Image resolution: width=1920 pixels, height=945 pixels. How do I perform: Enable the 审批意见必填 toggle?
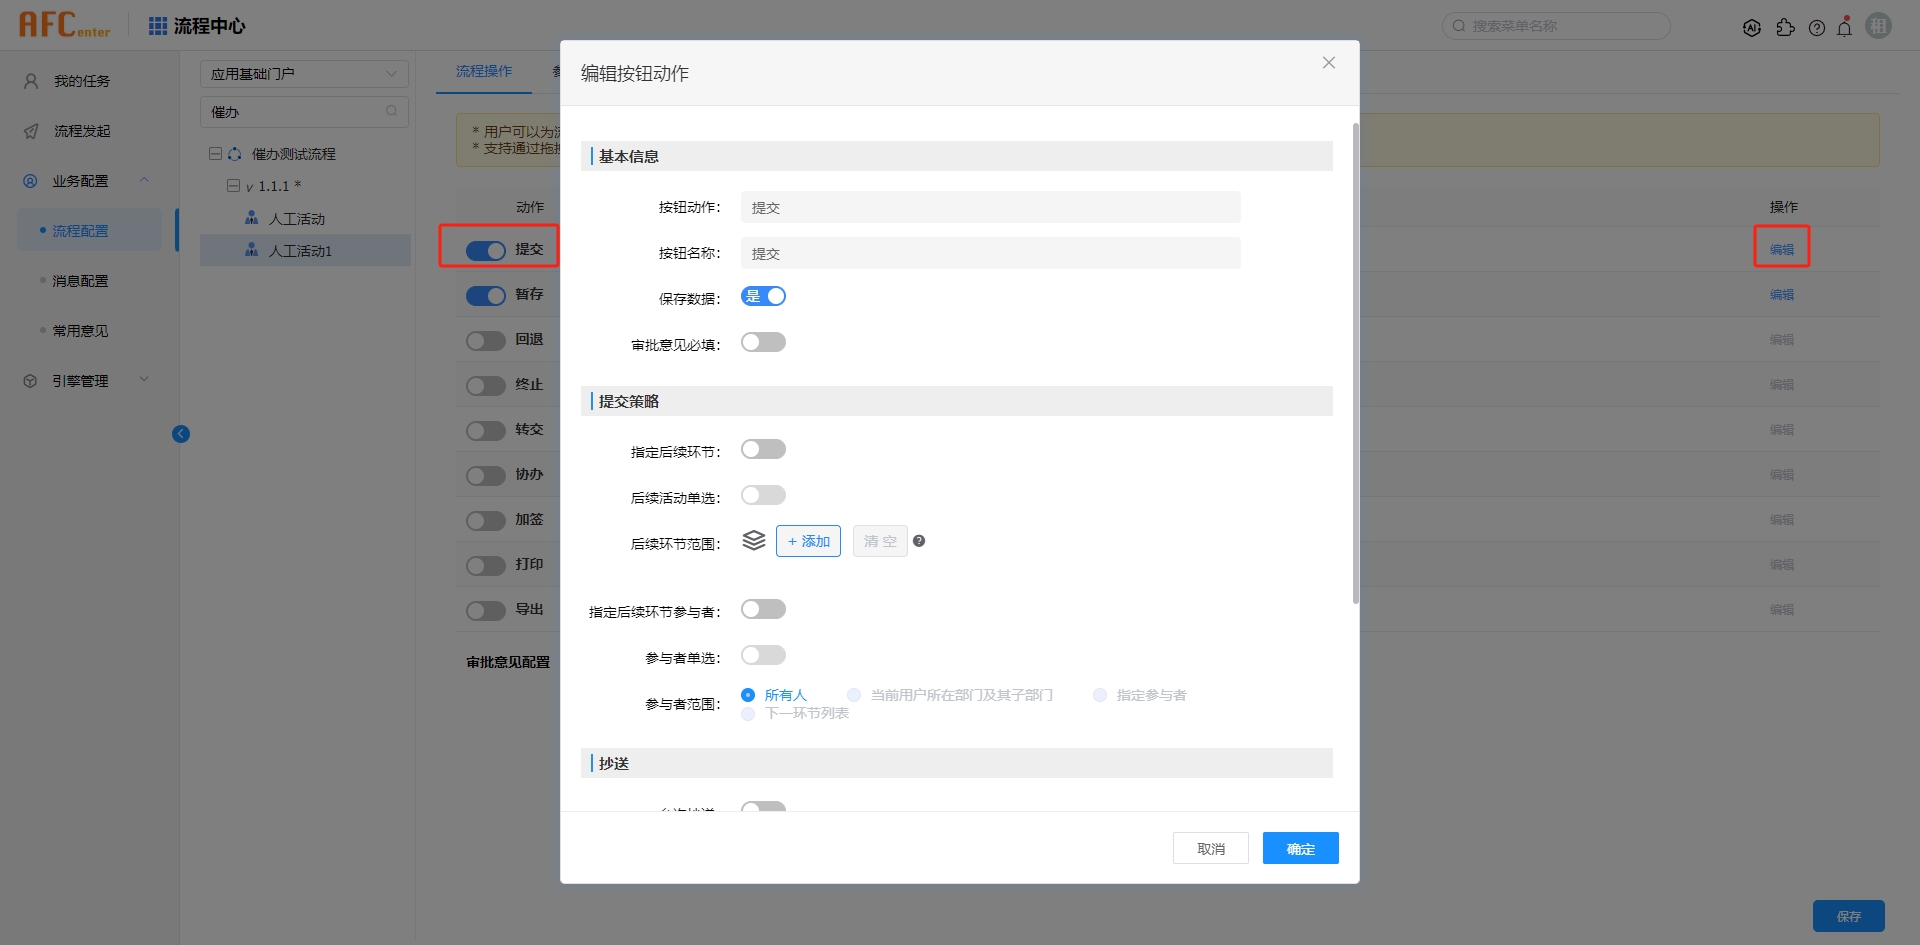763,343
